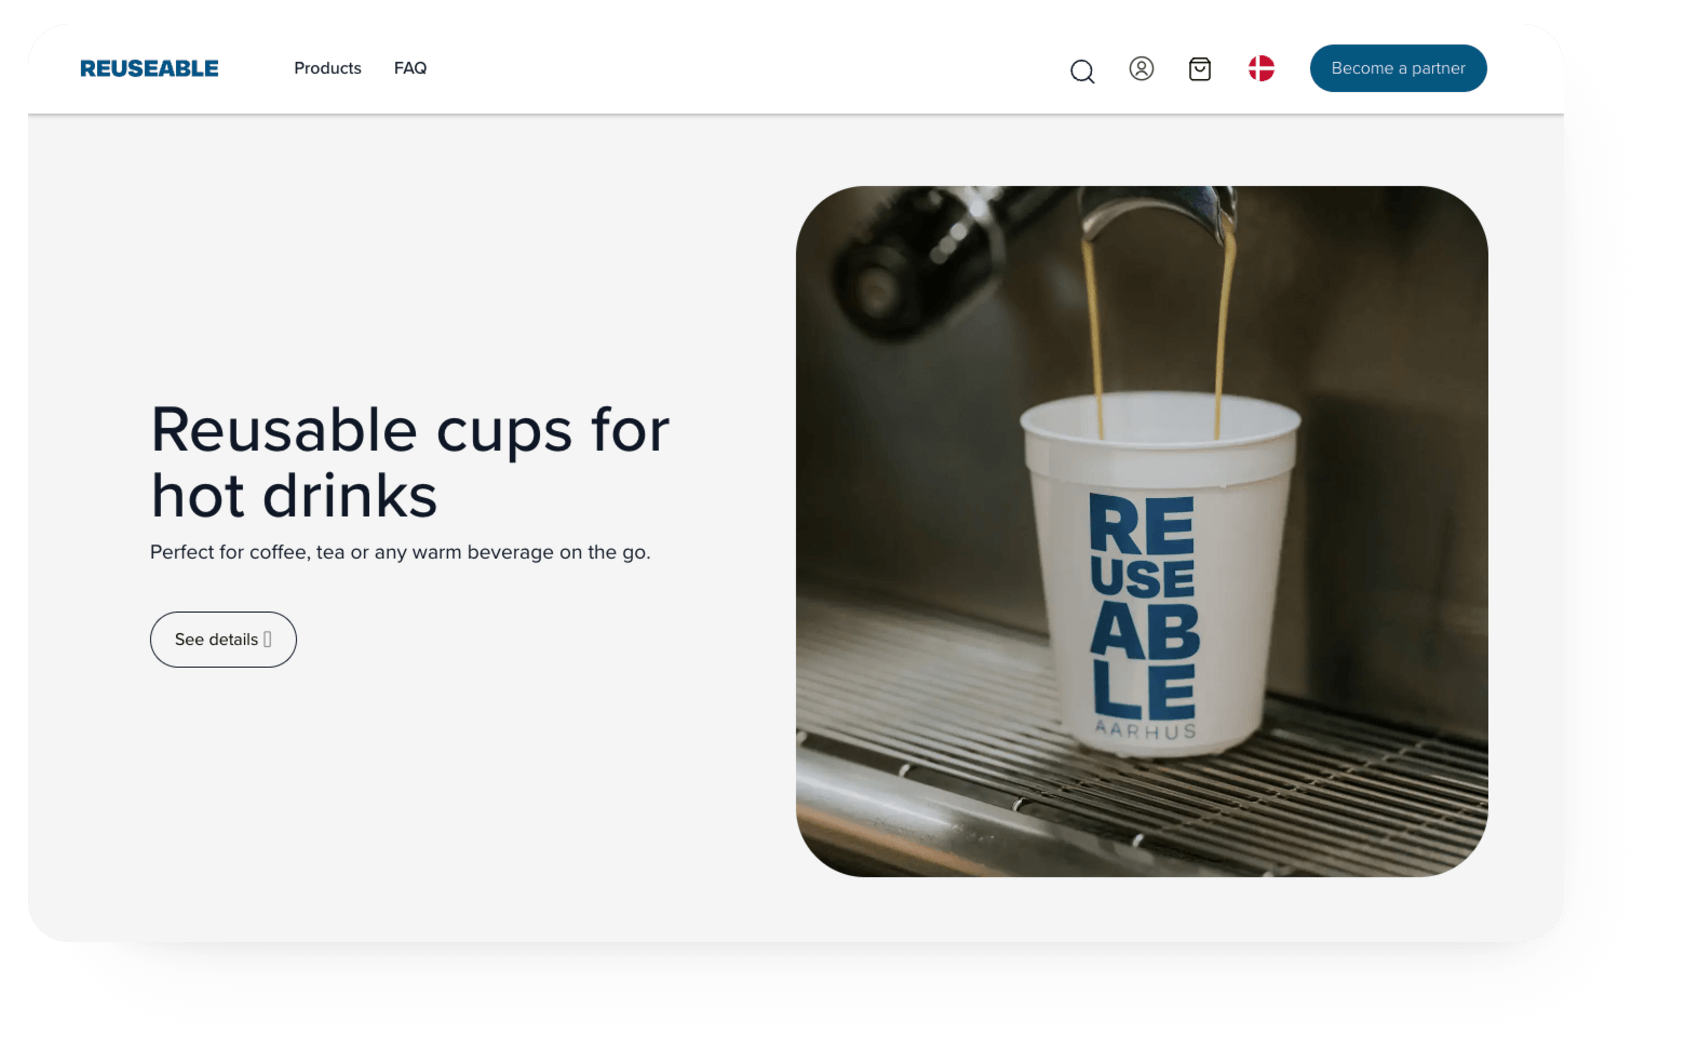This screenshot has height=1054, width=1695.
Task: Open the shopping bag icon
Action: [1200, 69]
